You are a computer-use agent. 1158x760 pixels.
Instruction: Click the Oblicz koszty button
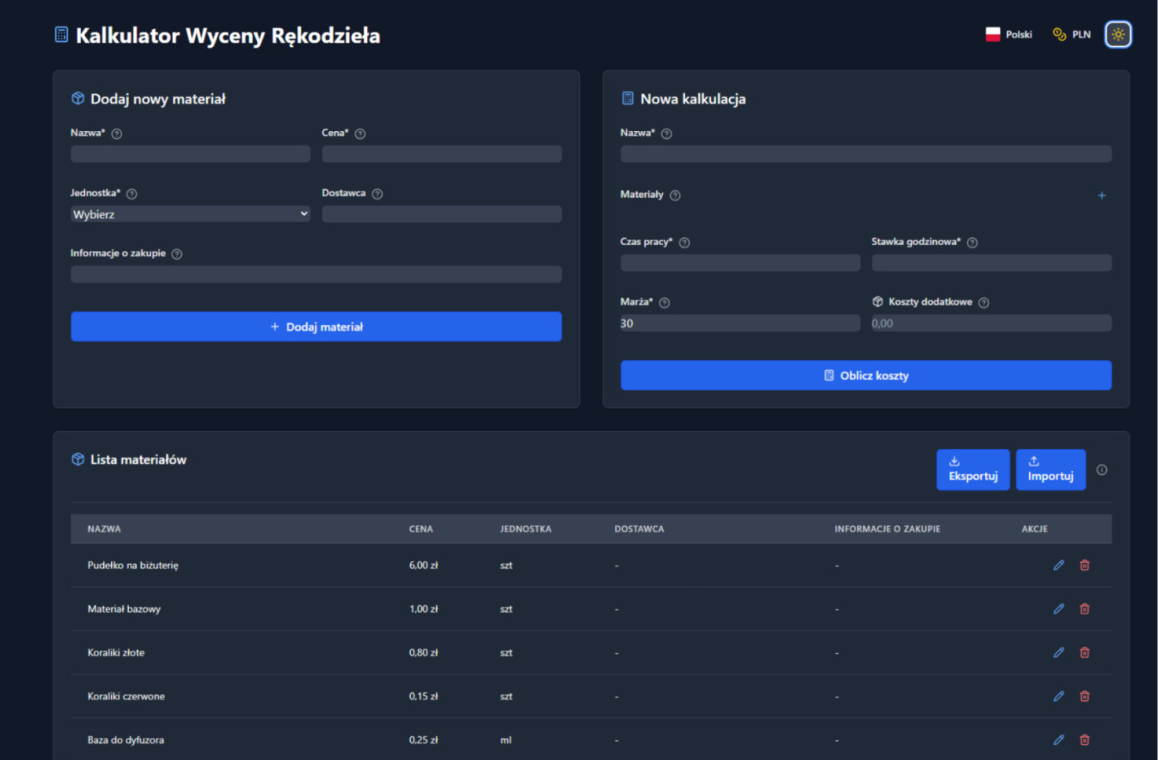(865, 376)
